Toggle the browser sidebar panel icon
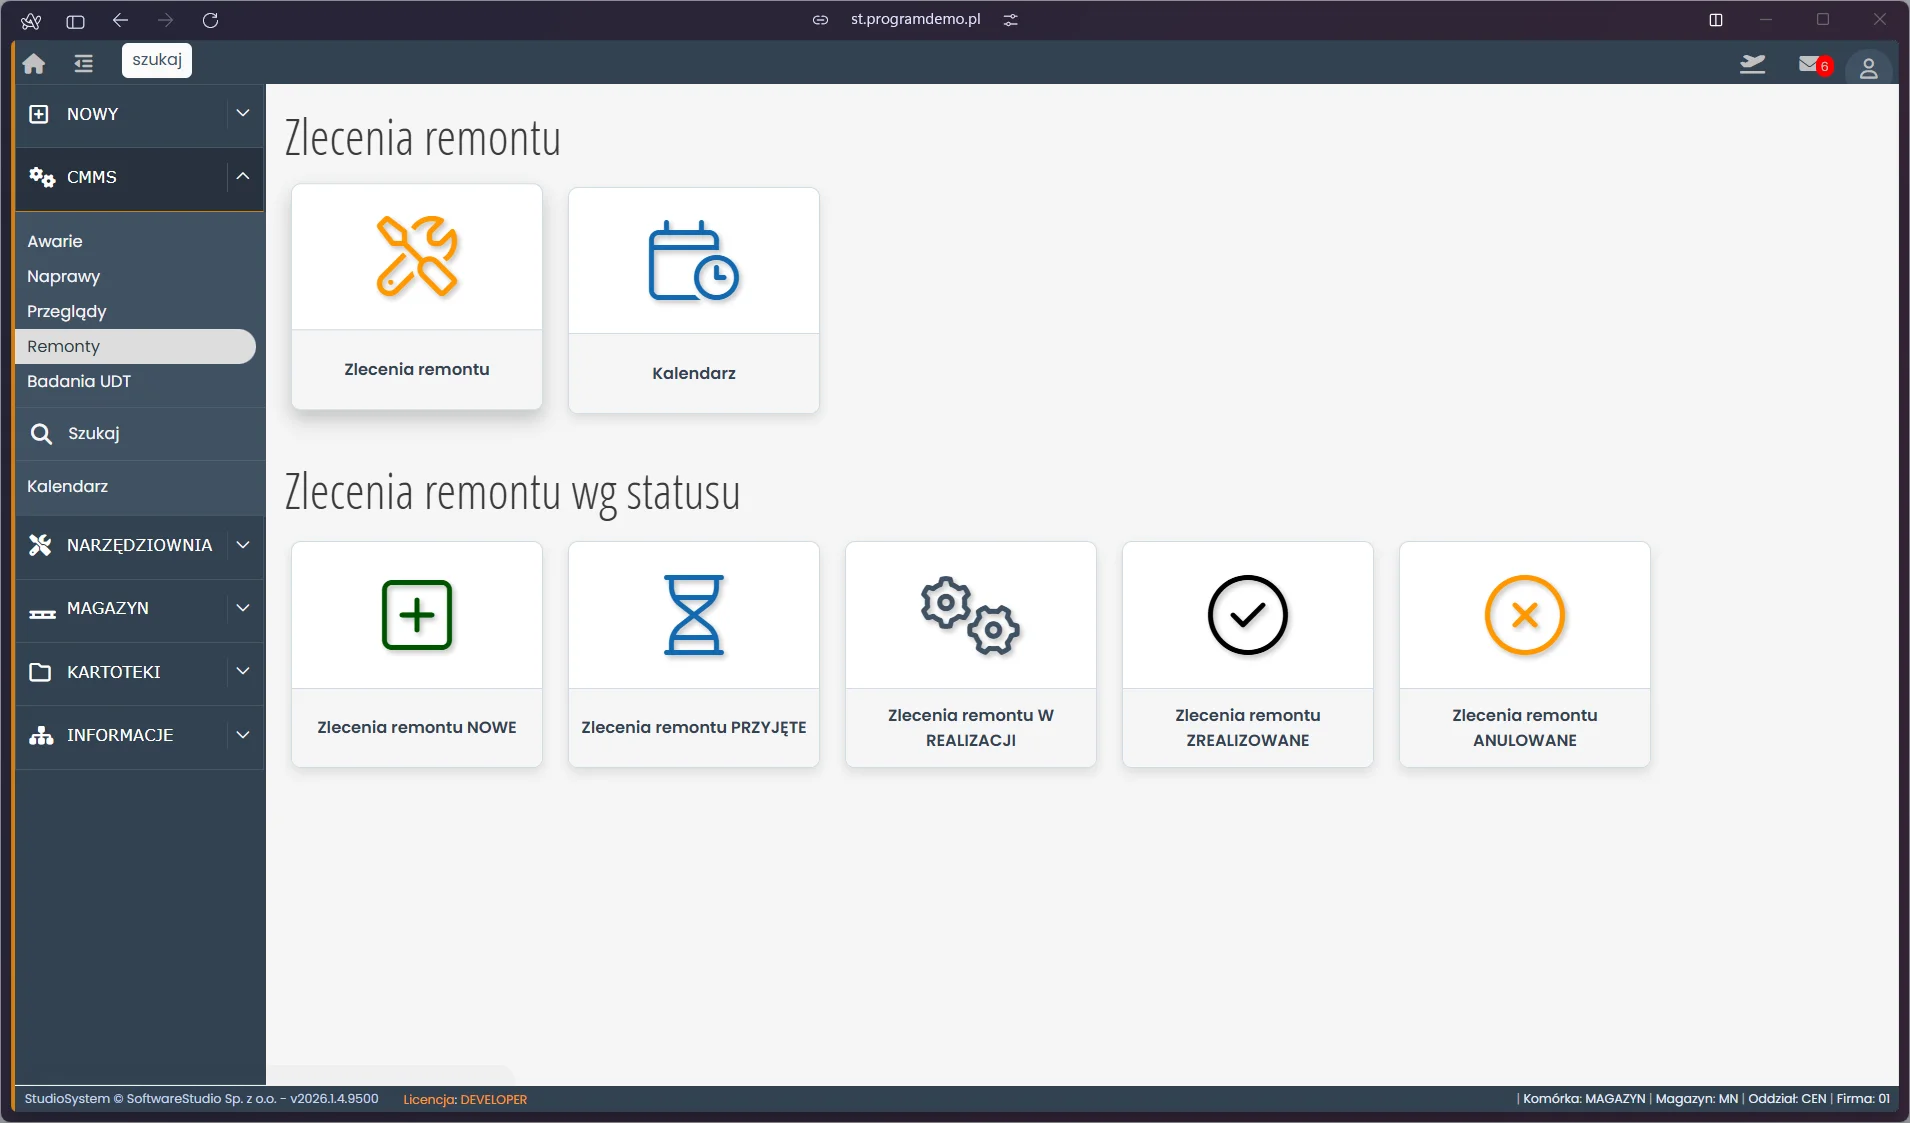This screenshot has height=1123, width=1910. (75, 21)
